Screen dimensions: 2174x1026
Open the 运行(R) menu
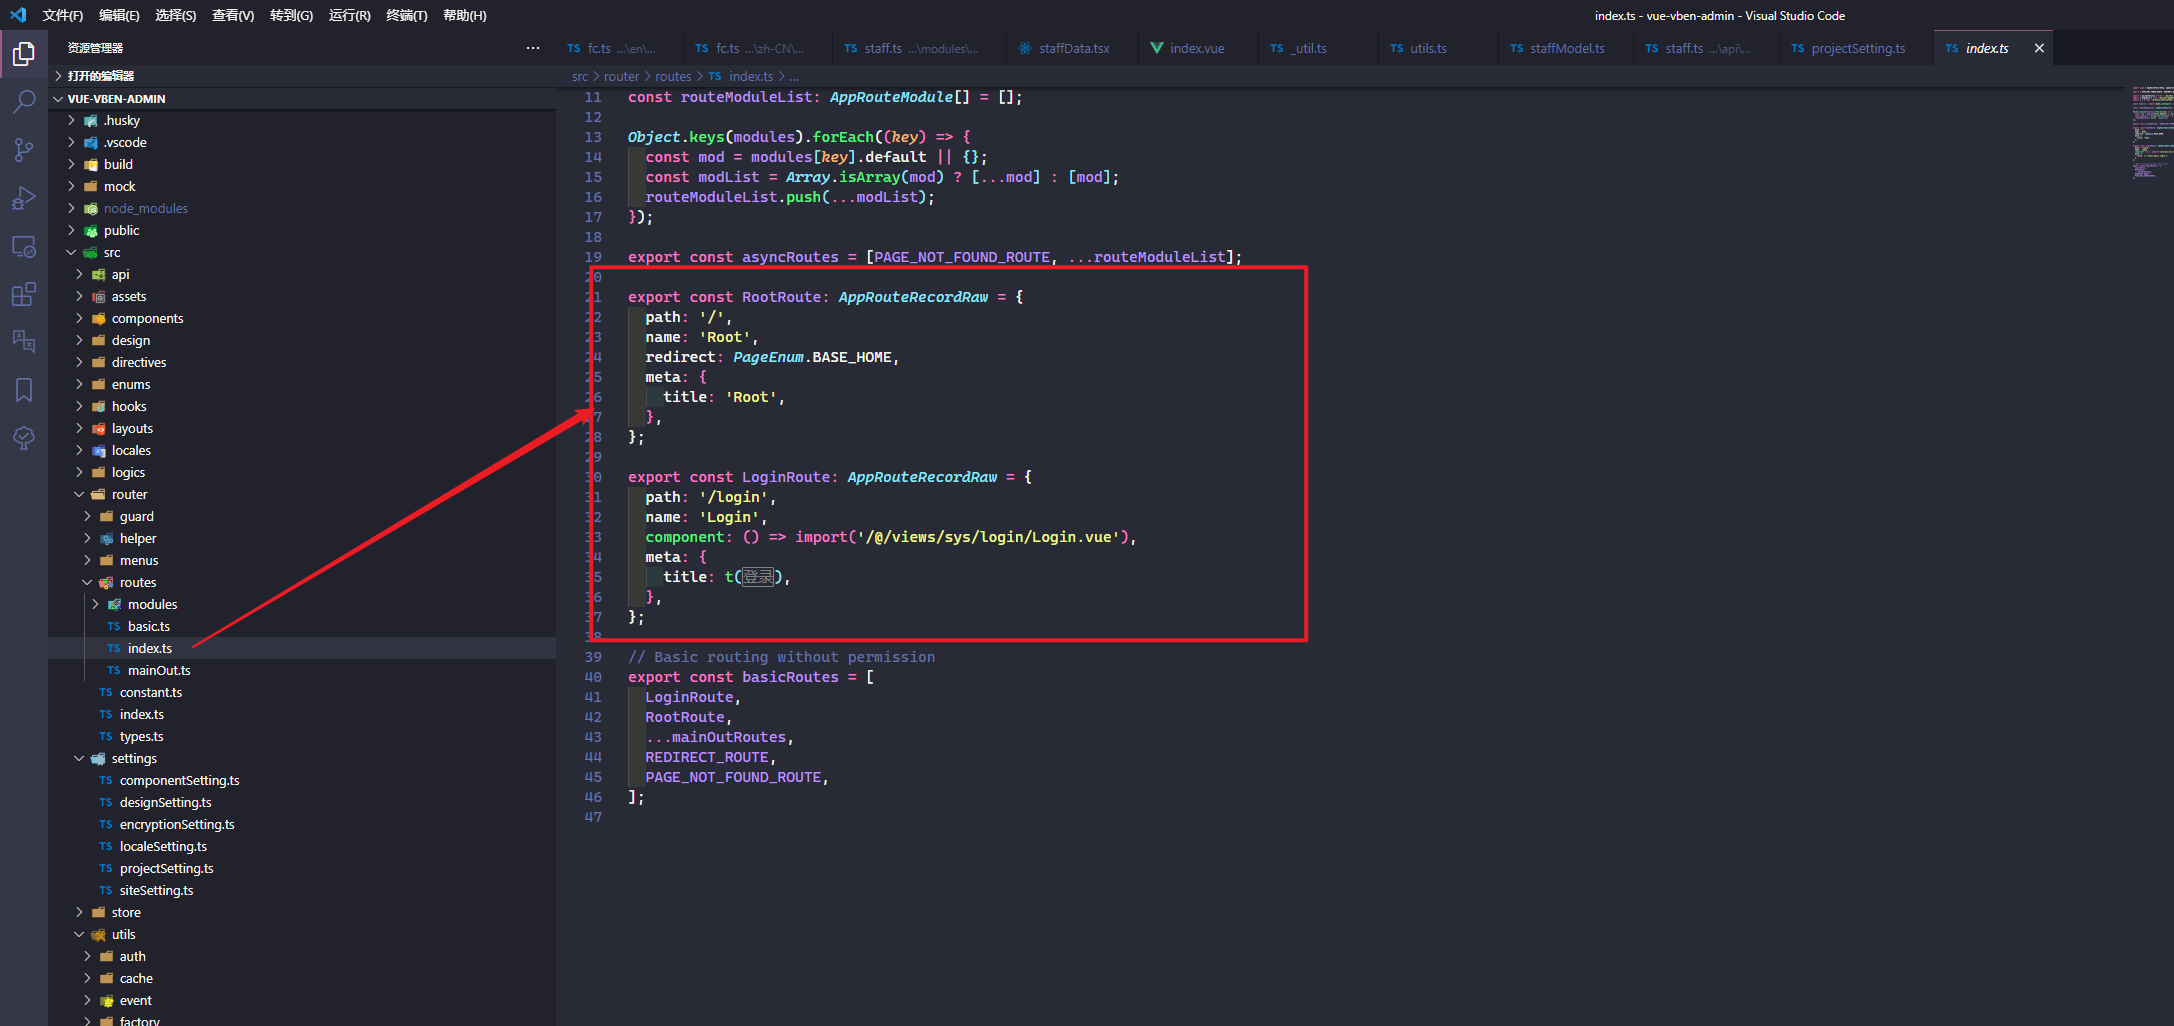(349, 15)
